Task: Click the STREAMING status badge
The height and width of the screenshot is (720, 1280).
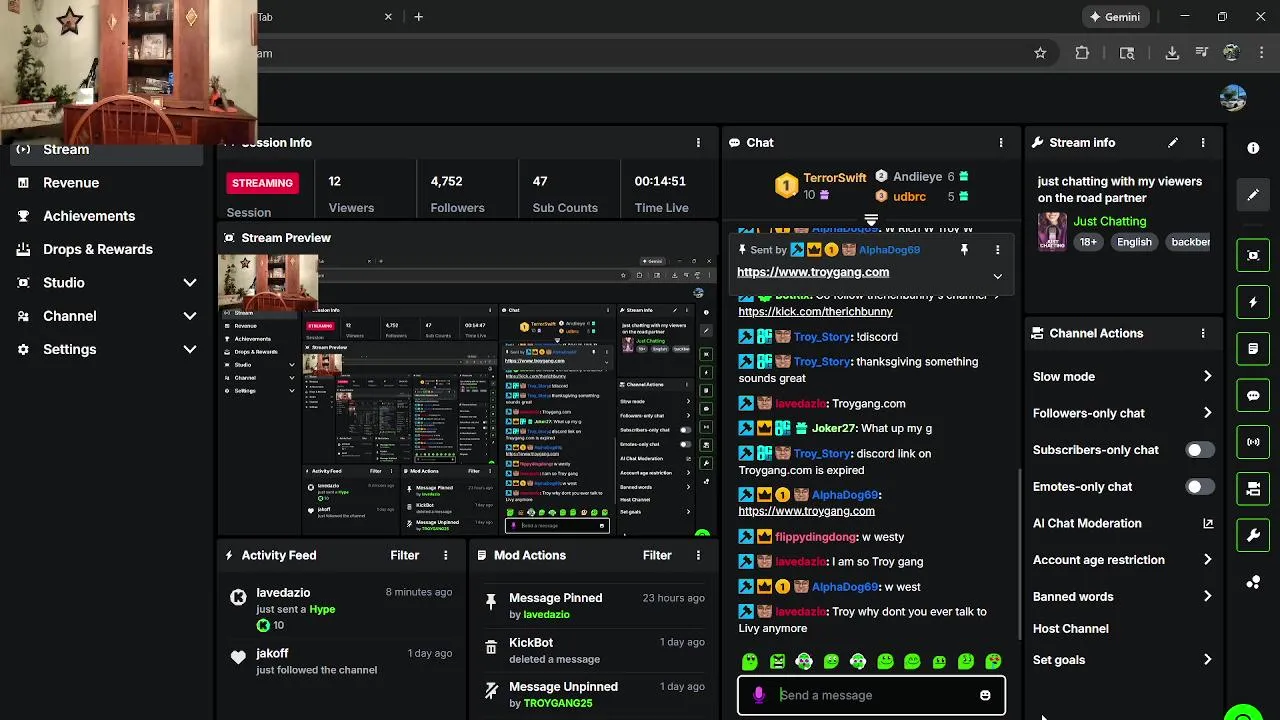Action: click(263, 183)
